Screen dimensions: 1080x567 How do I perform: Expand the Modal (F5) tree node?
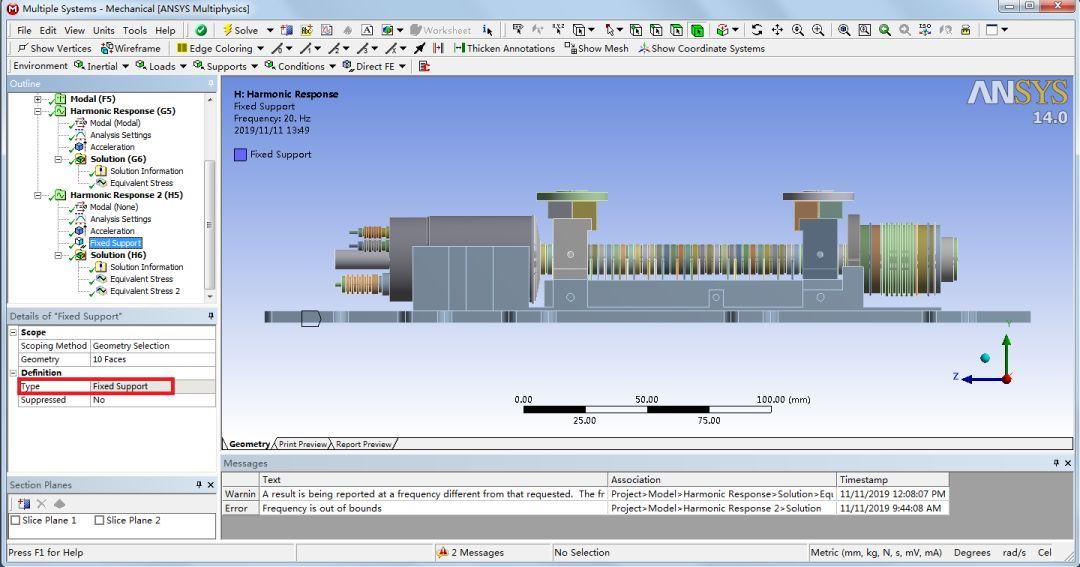(38, 99)
